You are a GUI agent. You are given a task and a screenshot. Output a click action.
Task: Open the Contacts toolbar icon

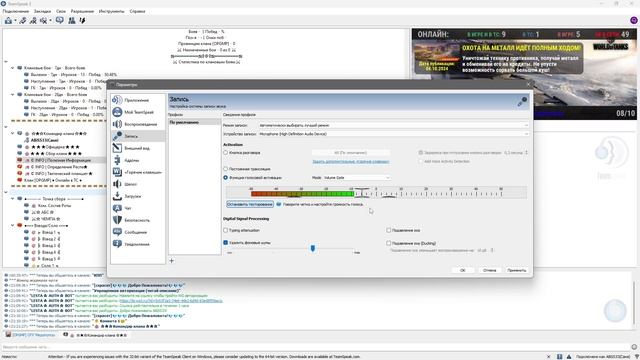tap(71, 20)
